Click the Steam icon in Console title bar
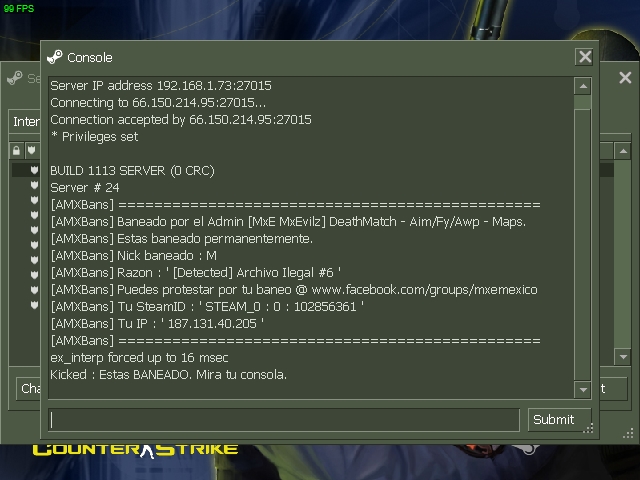This screenshot has width=640, height=480. pyautogui.click(x=55, y=57)
